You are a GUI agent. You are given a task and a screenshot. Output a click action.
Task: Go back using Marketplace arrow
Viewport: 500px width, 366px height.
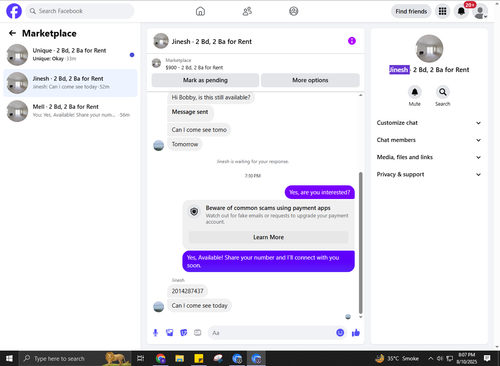pyautogui.click(x=12, y=33)
